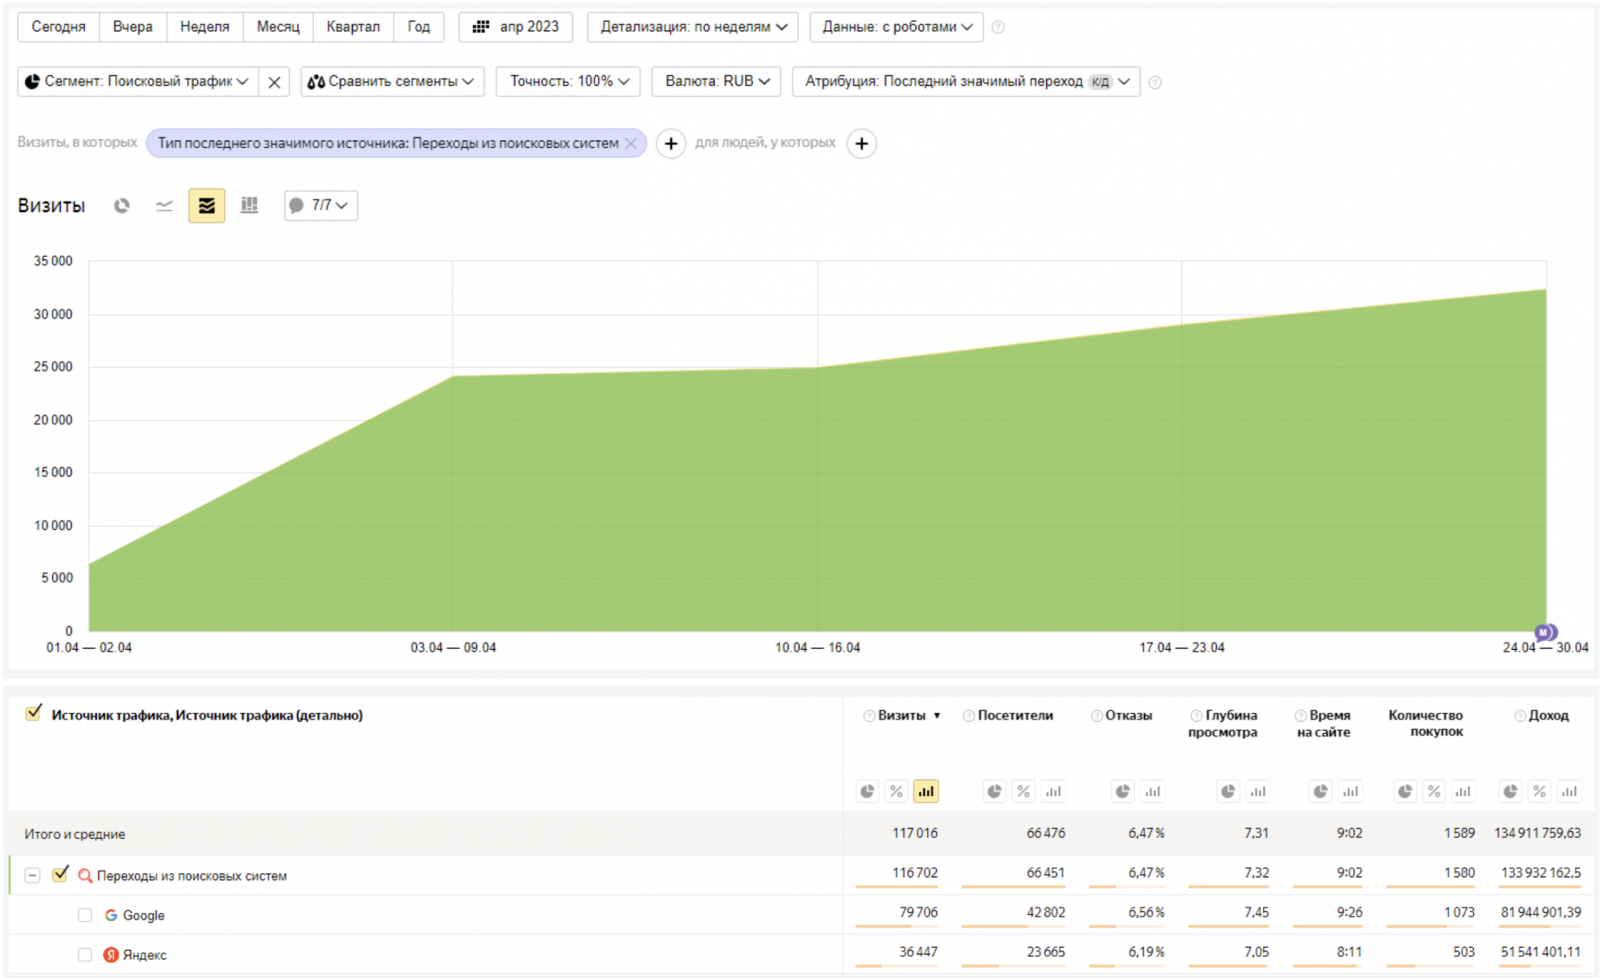
Task: Click the percent icon under Визиты column
Action: 896,791
